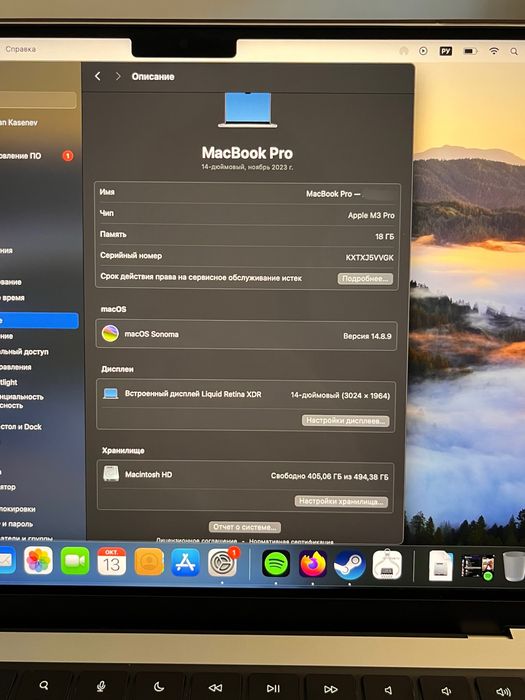Open Настройки дисплеев... button

pos(346,421)
